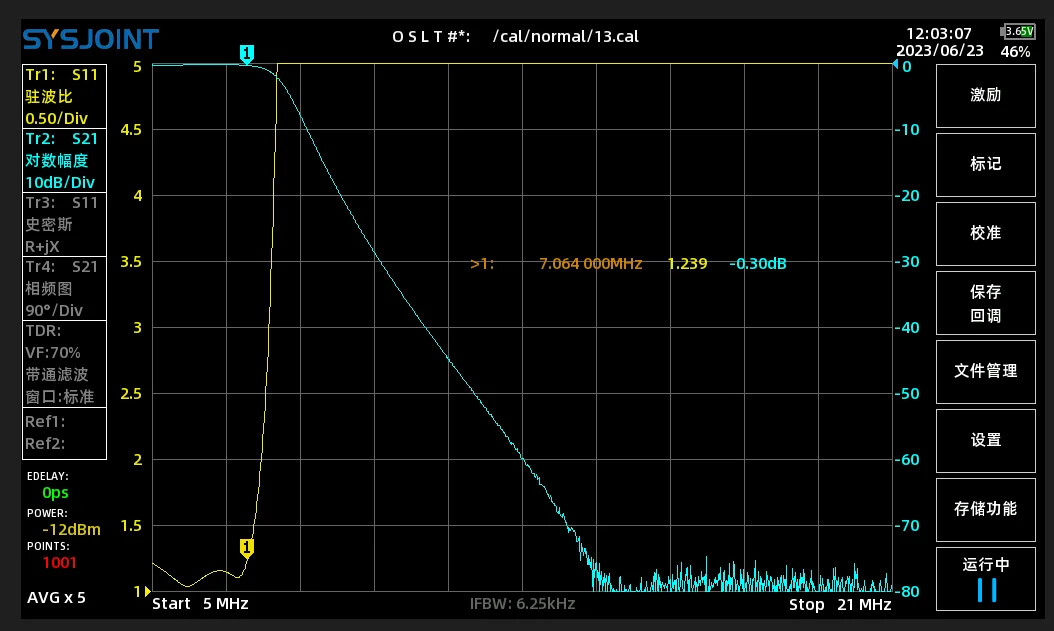Screen dimensions: 1054x631
Task: Click the O S L T #*: calibration status
Action: [x=431, y=36]
